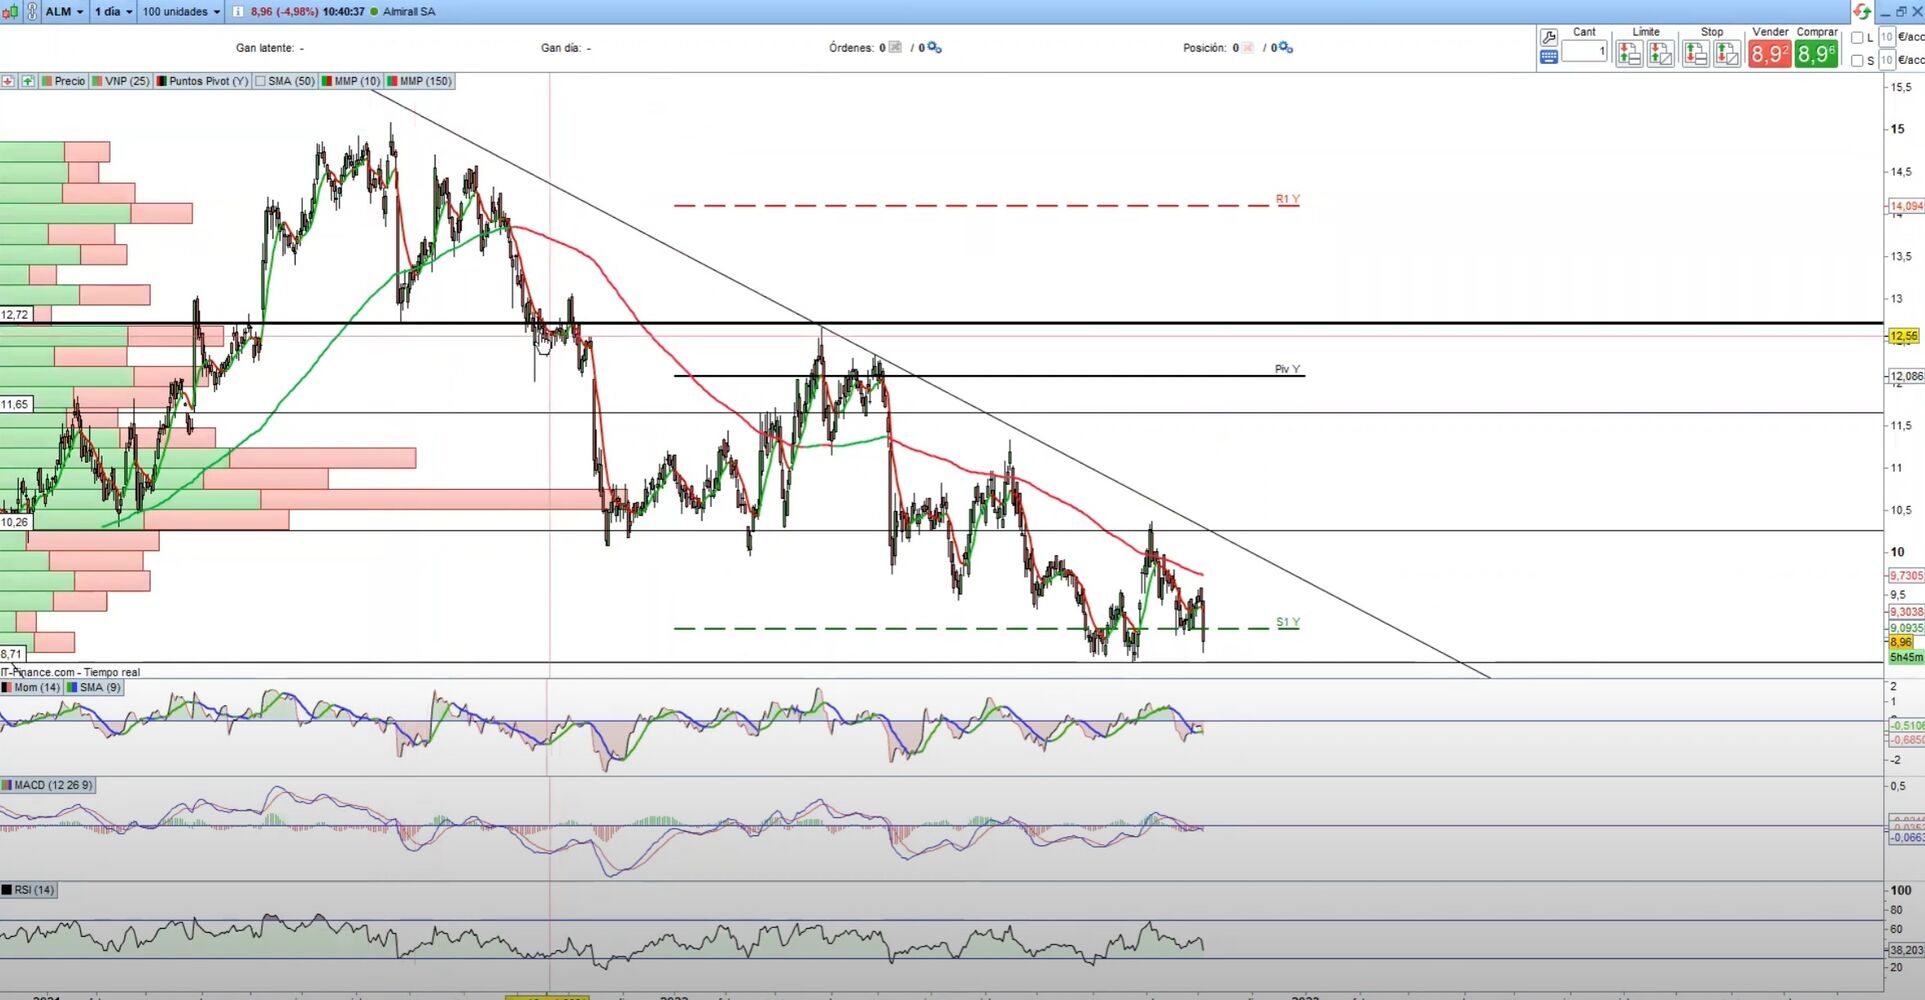Click the 11,65 price level label
Image resolution: width=1925 pixels, height=1000 pixels.
pyautogui.click(x=16, y=405)
